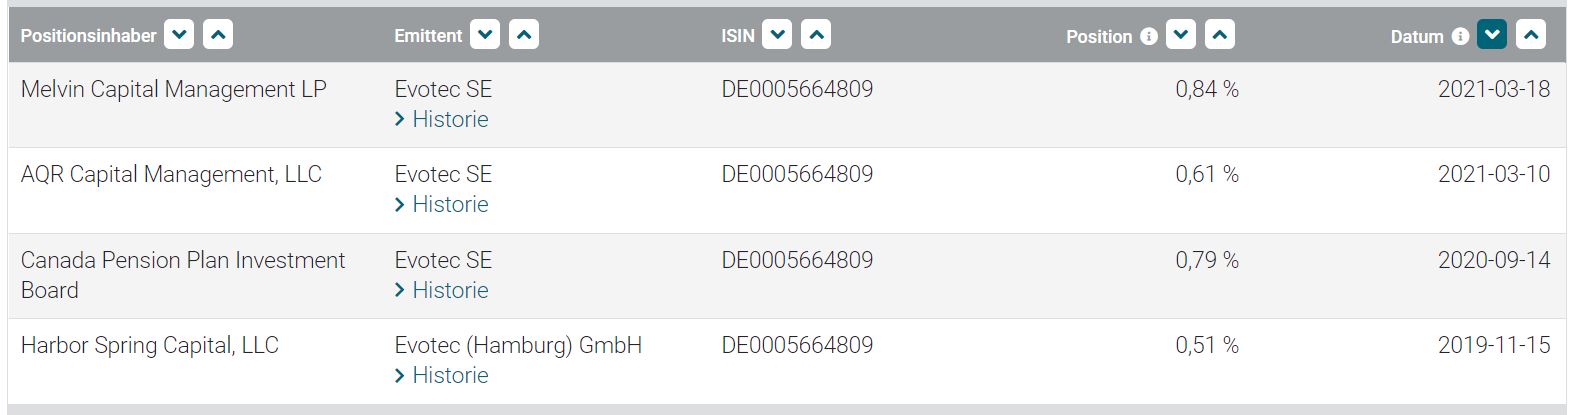Click the Evotec (Hamburg) GmbH issuer text
The width and height of the screenshot is (1575, 415).
(x=518, y=345)
